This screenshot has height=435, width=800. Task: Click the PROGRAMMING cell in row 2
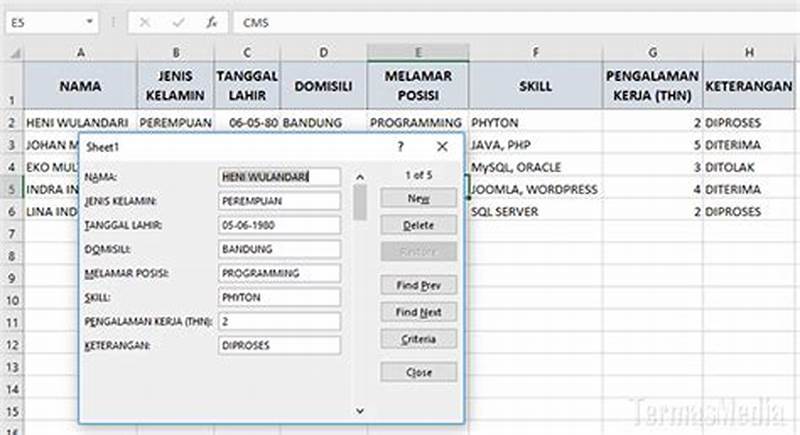click(418, 123)
